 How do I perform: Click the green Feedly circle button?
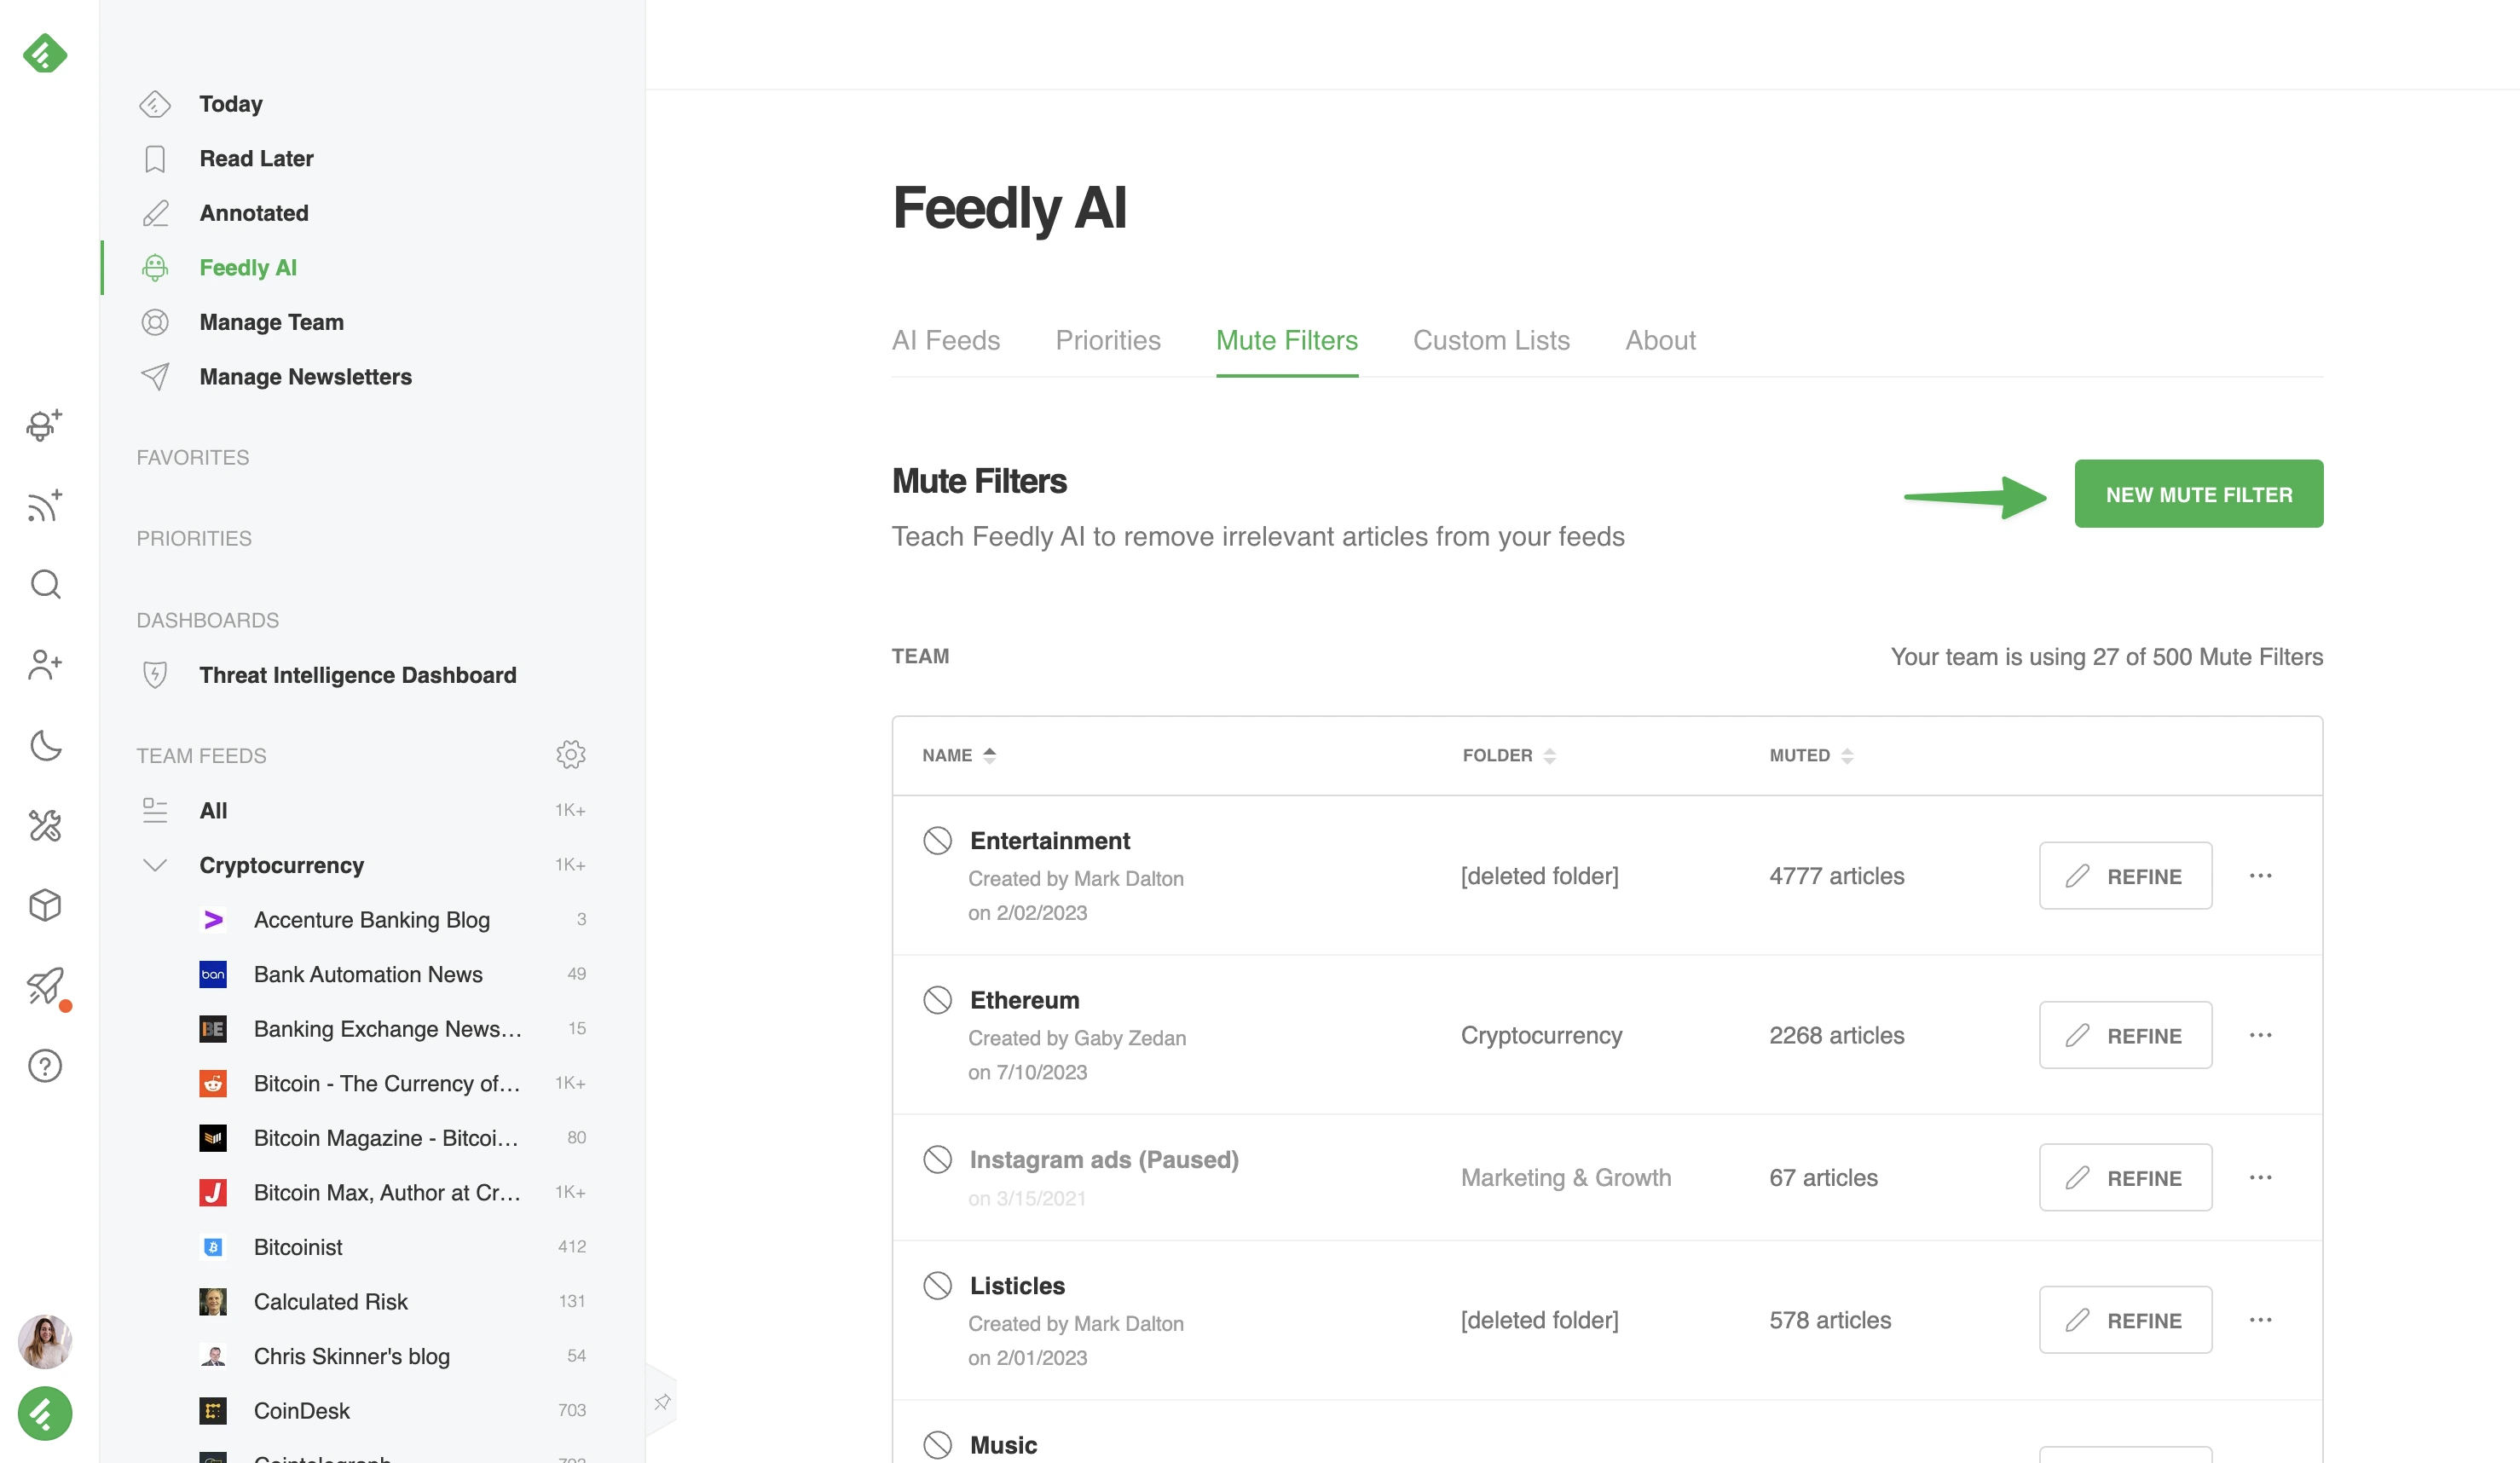(x=45, y=1413)
